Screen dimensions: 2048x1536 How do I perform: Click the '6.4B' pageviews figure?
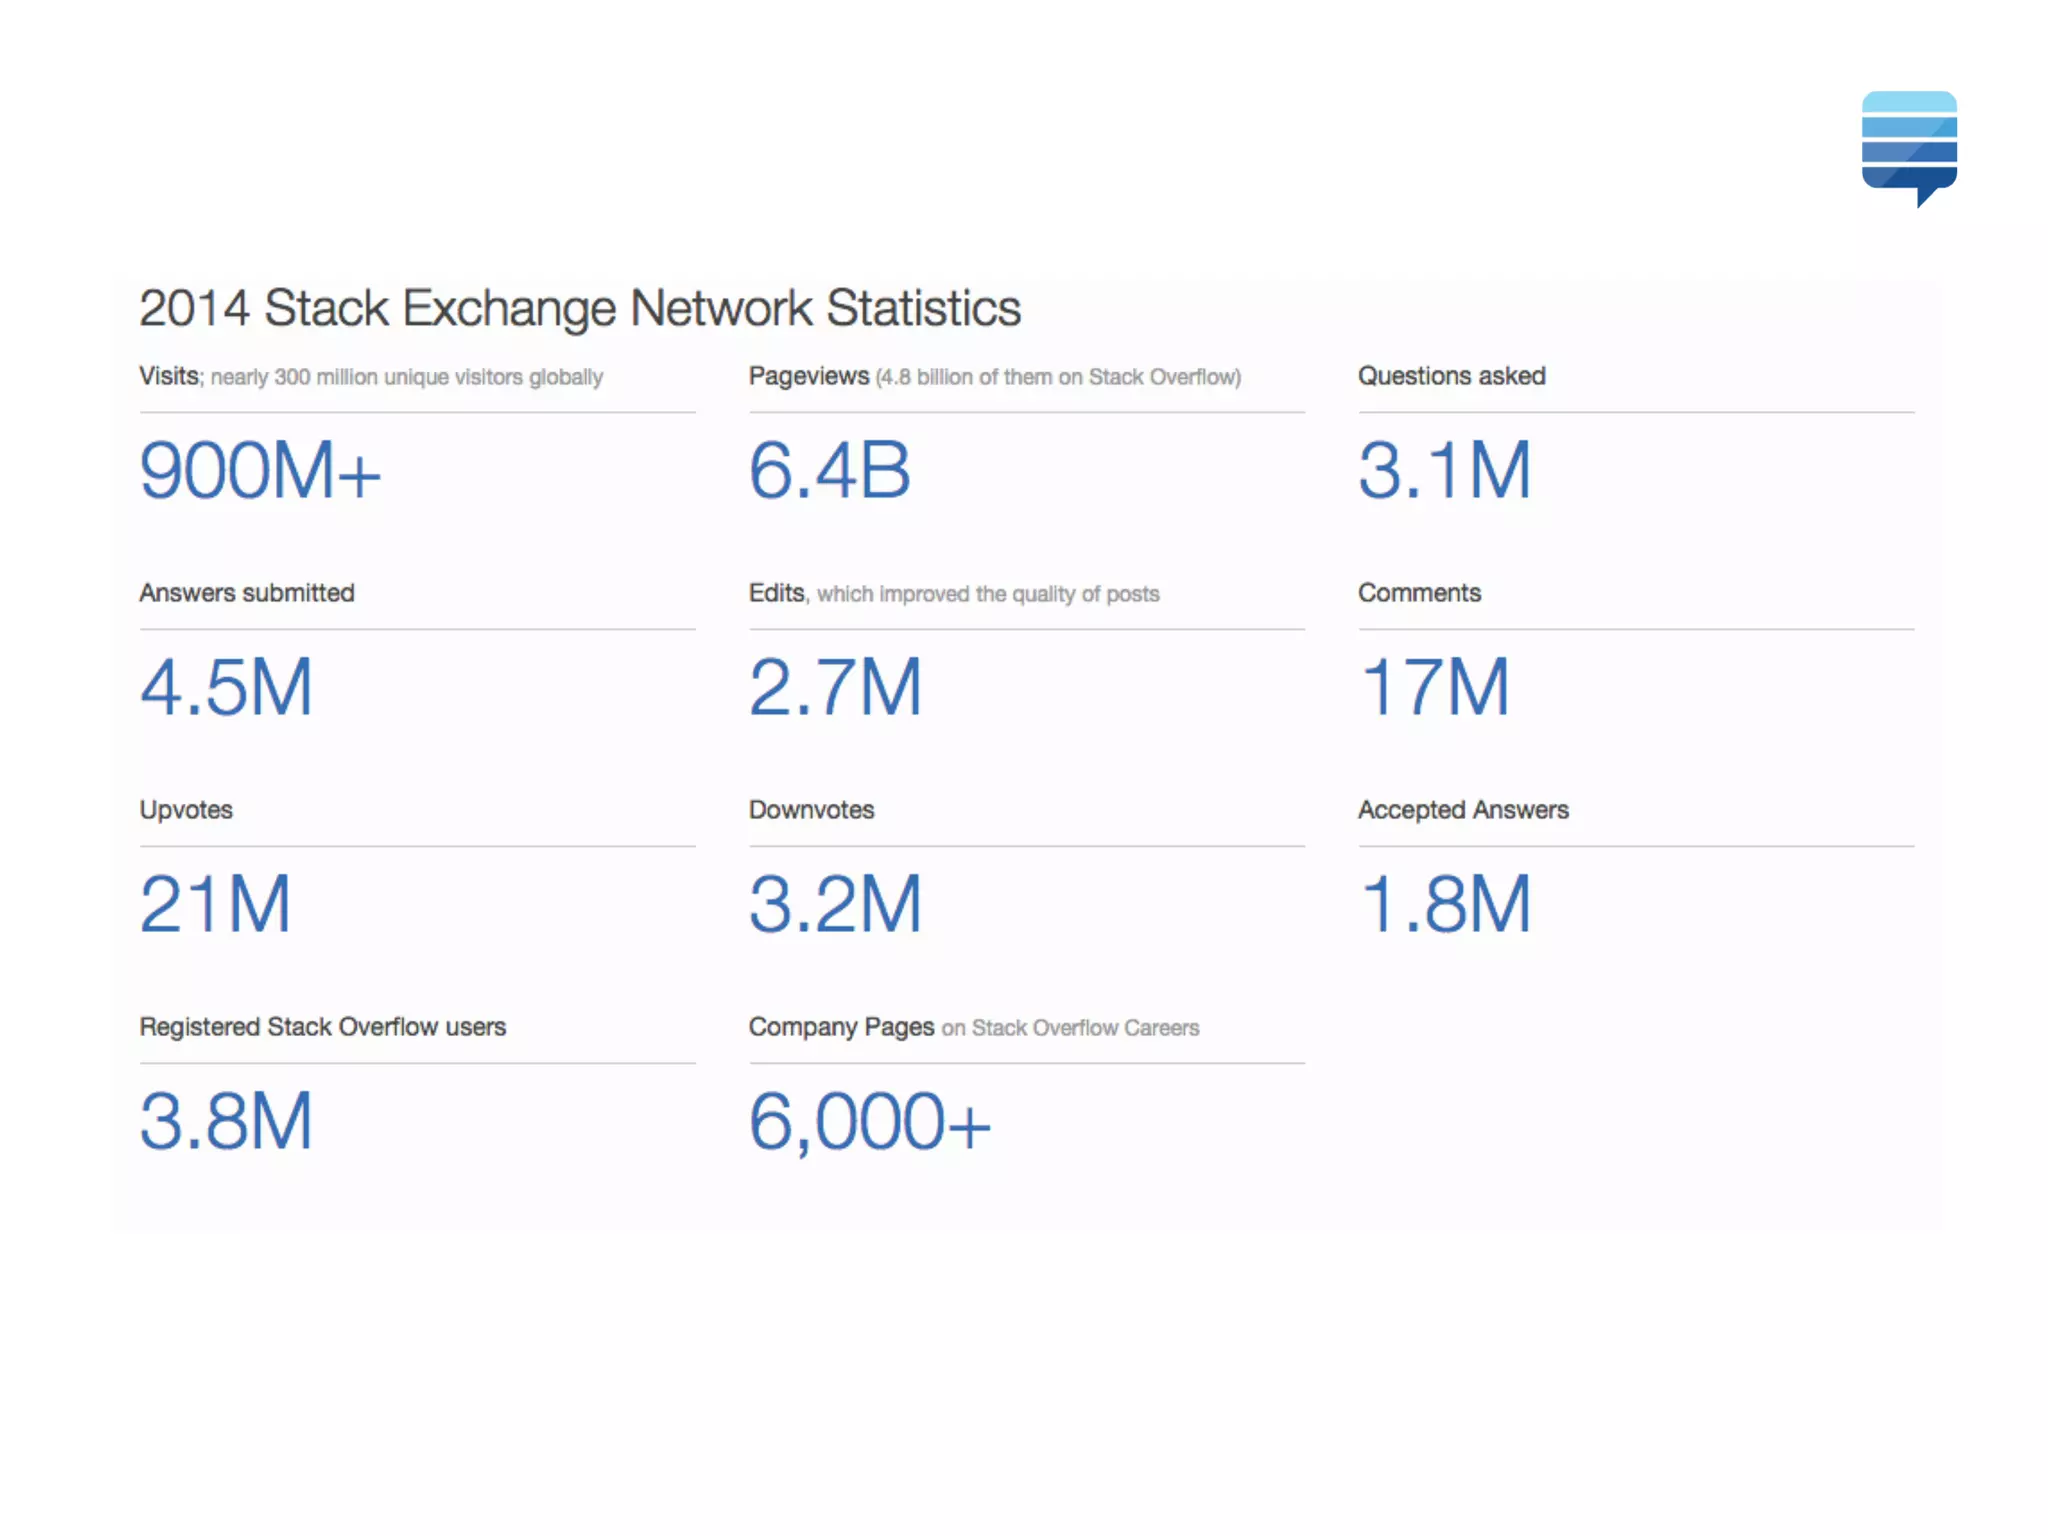(830, 470)
